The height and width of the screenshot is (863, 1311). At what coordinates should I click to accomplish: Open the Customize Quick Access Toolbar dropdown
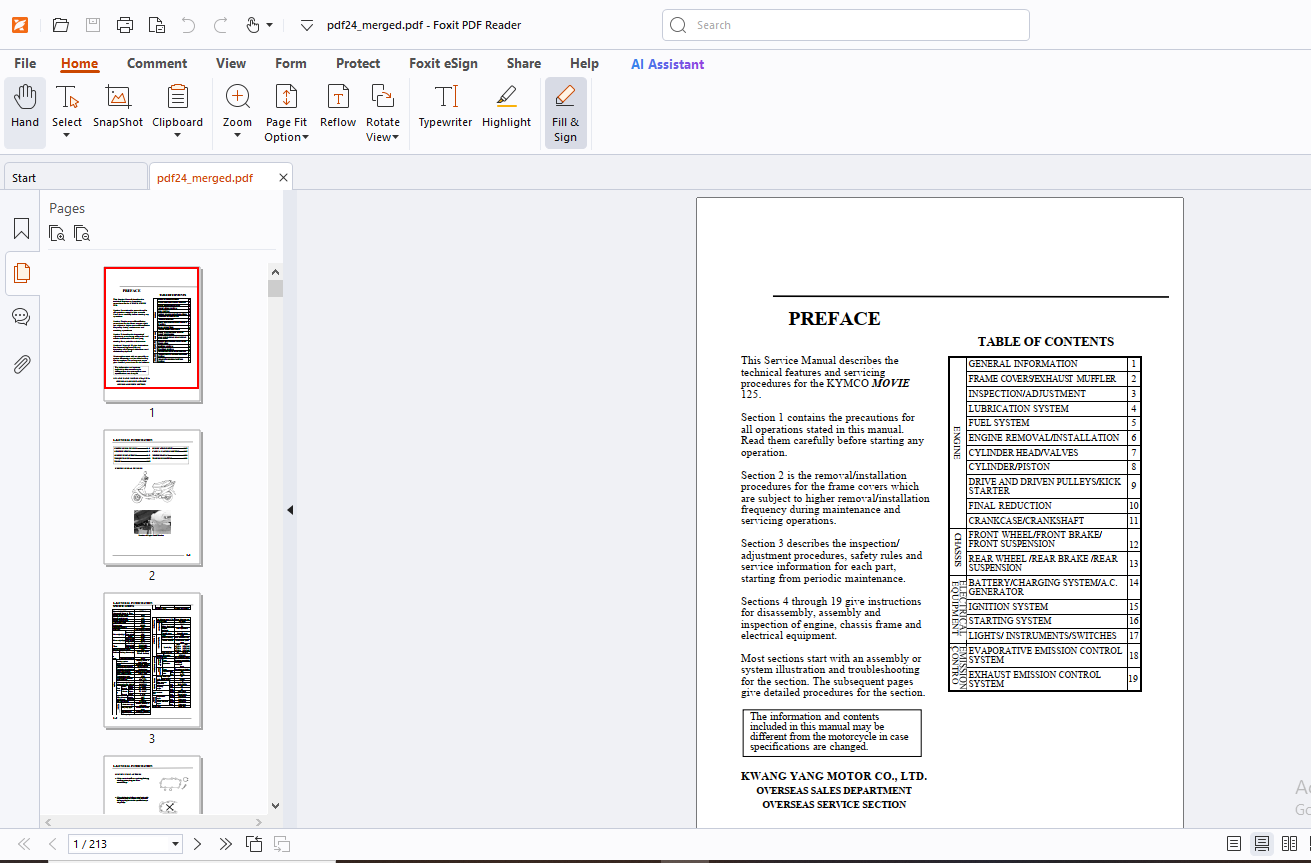coord(306,25)
